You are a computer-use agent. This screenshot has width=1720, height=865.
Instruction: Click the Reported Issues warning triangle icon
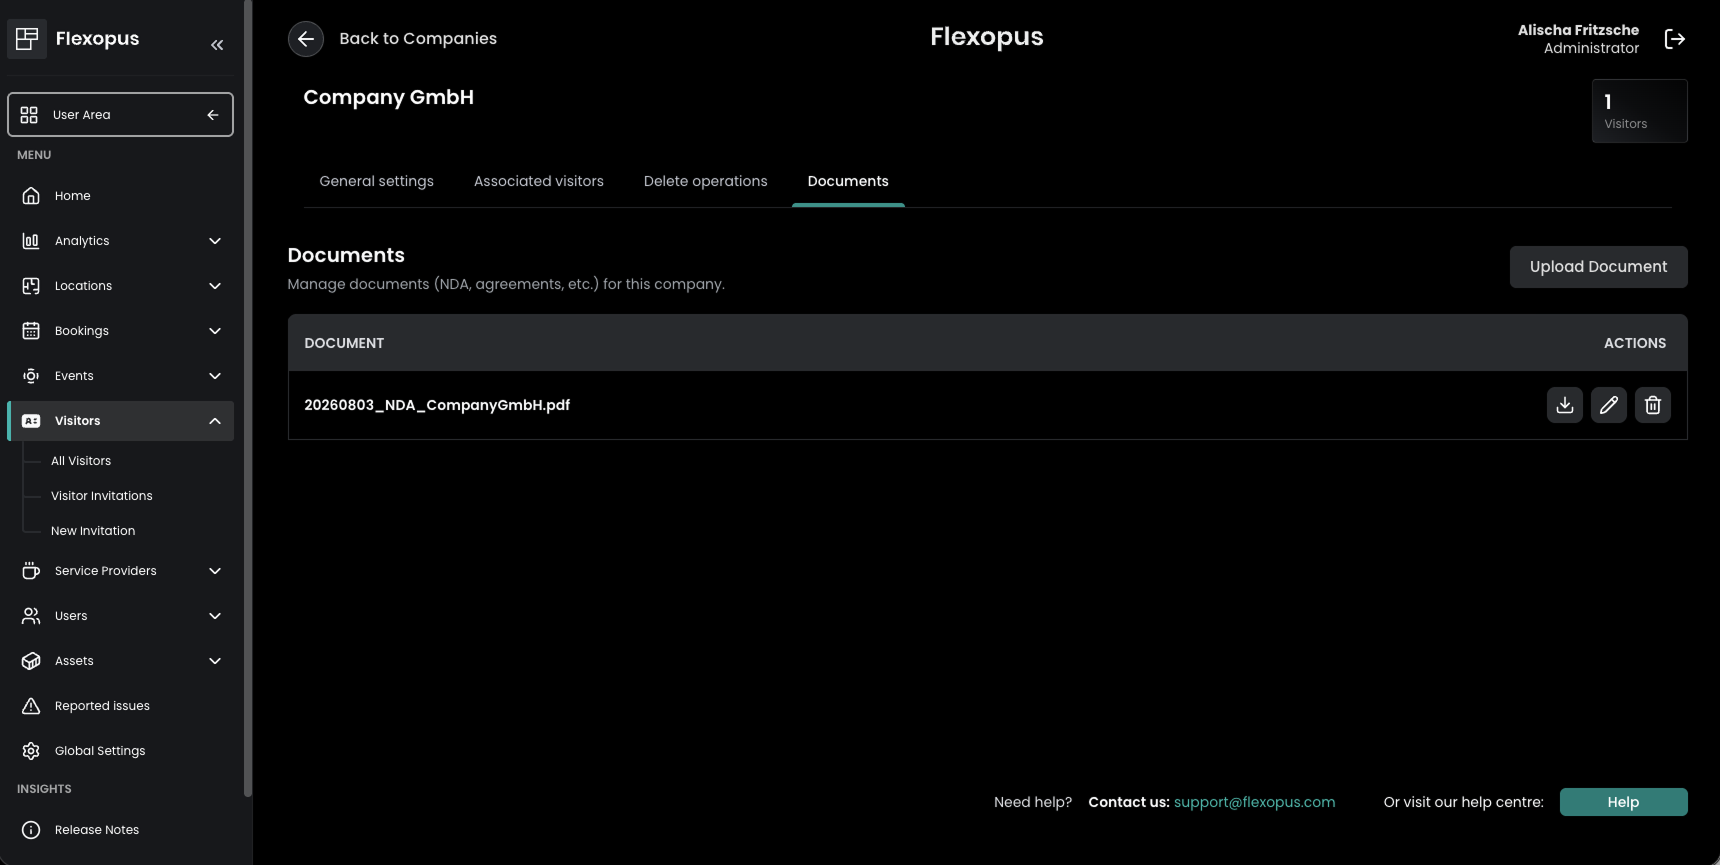click(x=31, y=706)
